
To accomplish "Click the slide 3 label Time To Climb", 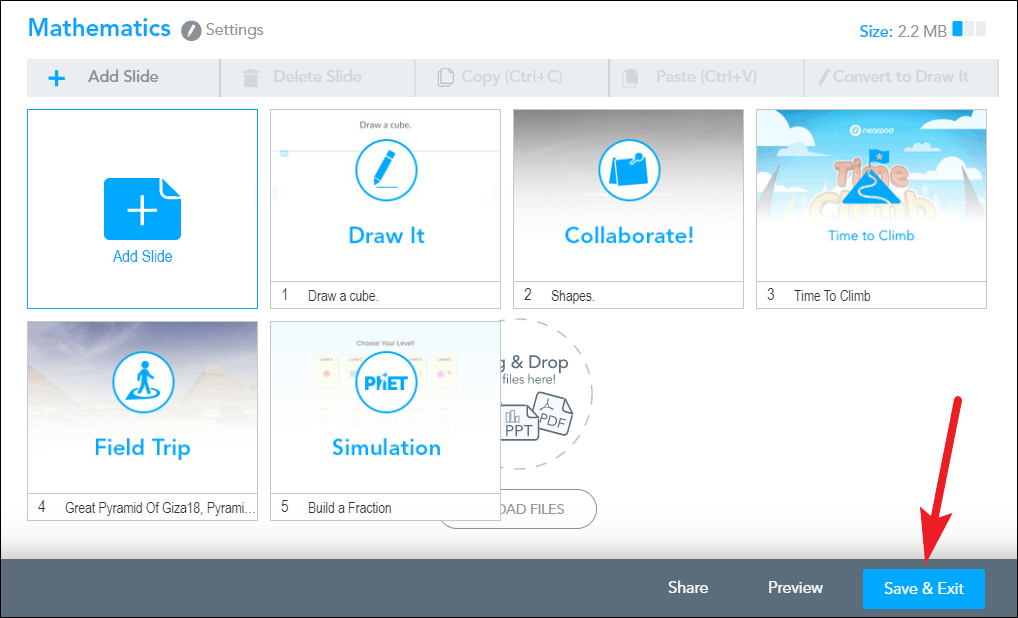I will click(x=832, y=296).
